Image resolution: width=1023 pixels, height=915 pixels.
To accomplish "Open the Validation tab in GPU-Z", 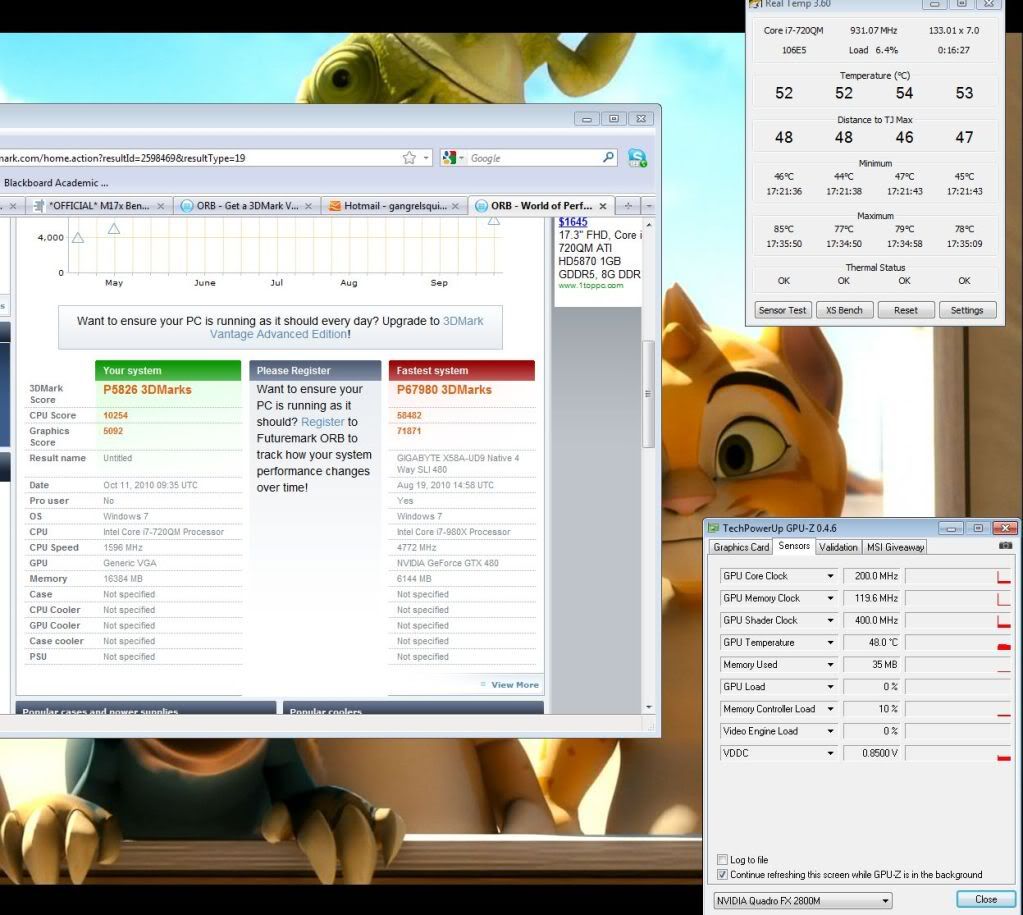I will click(838, 547).
